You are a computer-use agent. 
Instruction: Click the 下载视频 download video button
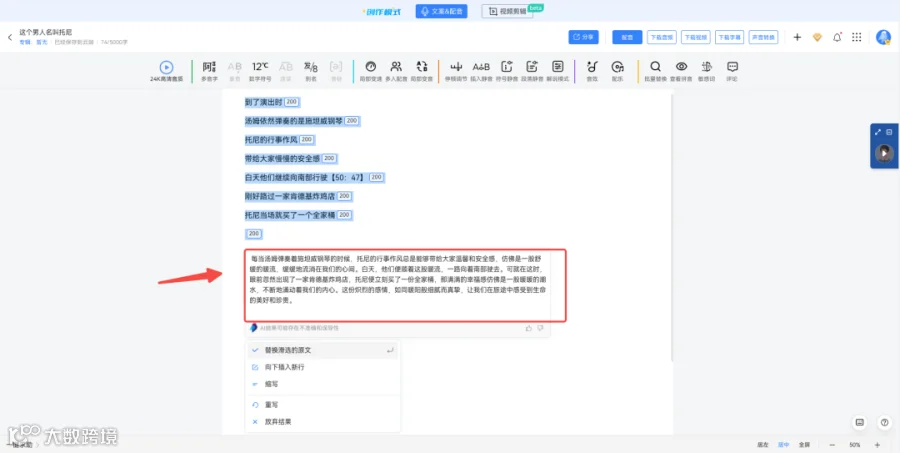[696, 37]
